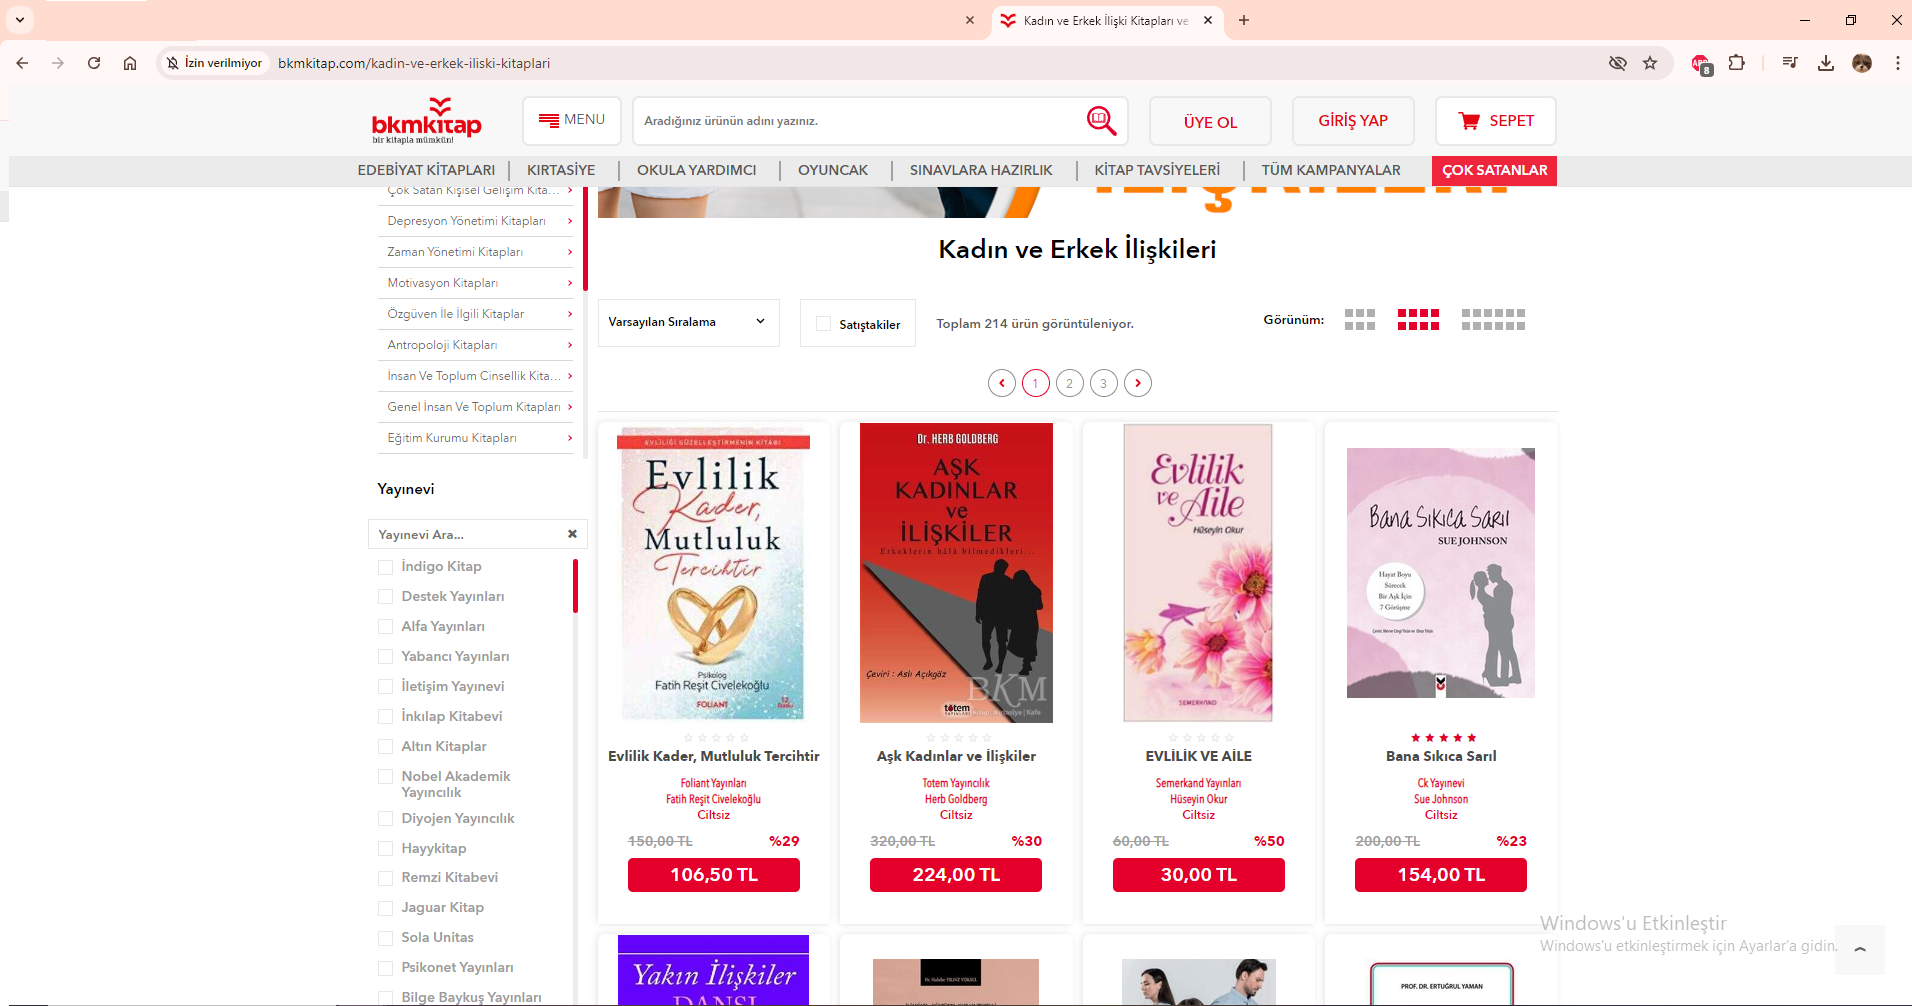This screenshot has height=1006, width=1912.
Task: Click the publisher list red scrollbar
Action: click(575, 586)
